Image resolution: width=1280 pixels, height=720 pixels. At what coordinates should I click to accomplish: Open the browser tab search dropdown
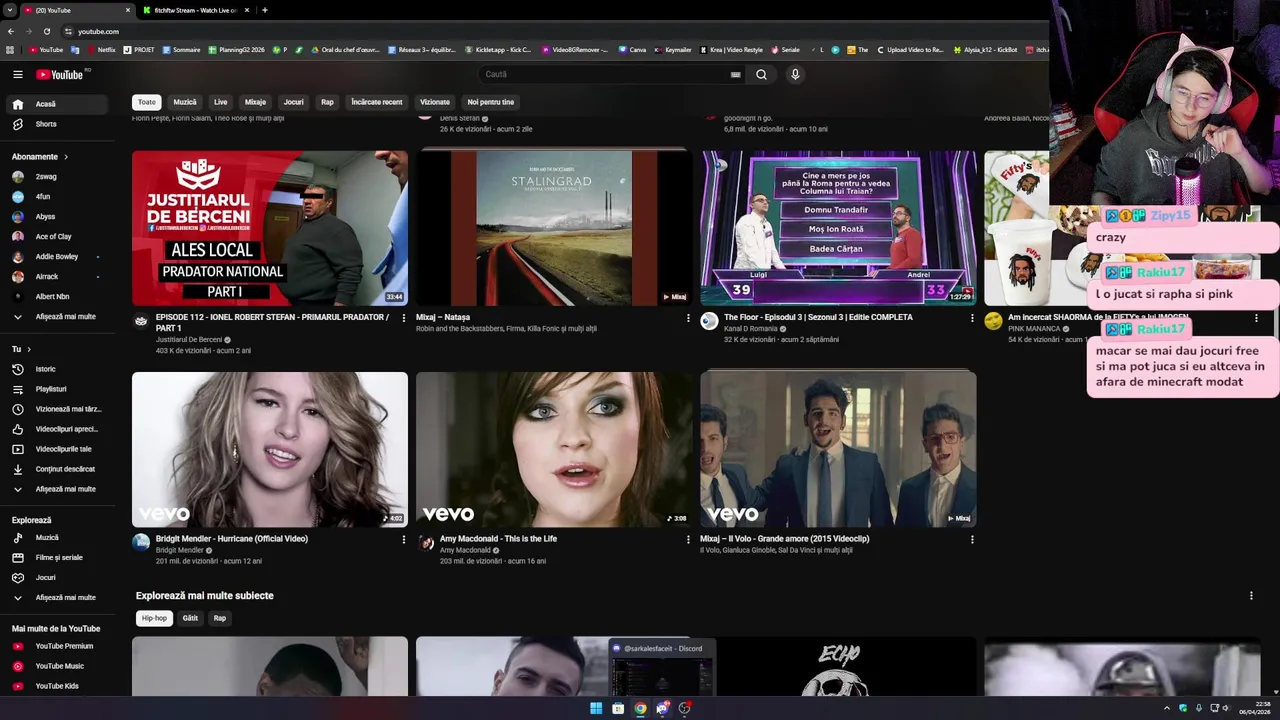10,10
